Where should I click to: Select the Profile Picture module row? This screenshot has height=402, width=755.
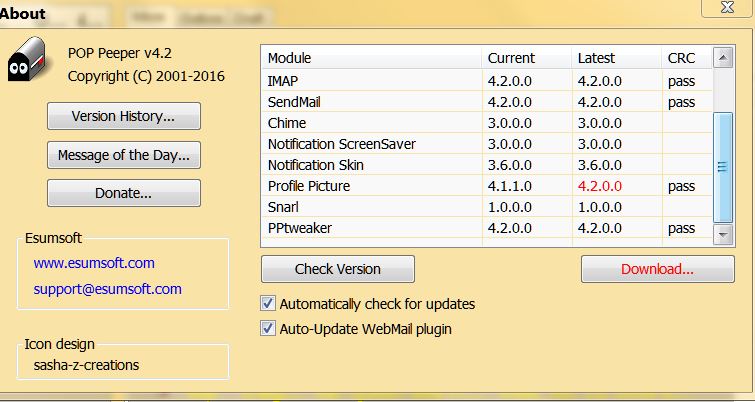pyautogui.click(x=487, y=186)
